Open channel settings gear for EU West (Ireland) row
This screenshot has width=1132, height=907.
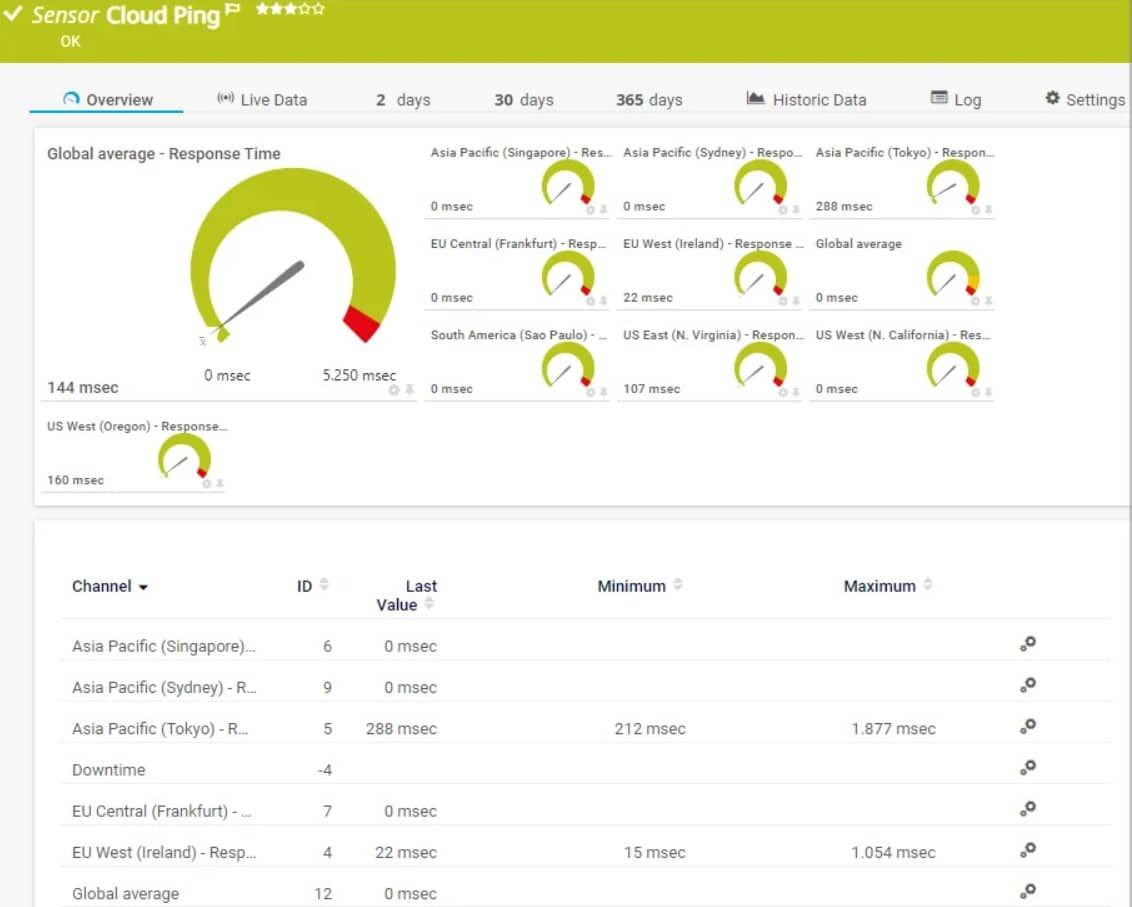click(x=1028, y=849)
